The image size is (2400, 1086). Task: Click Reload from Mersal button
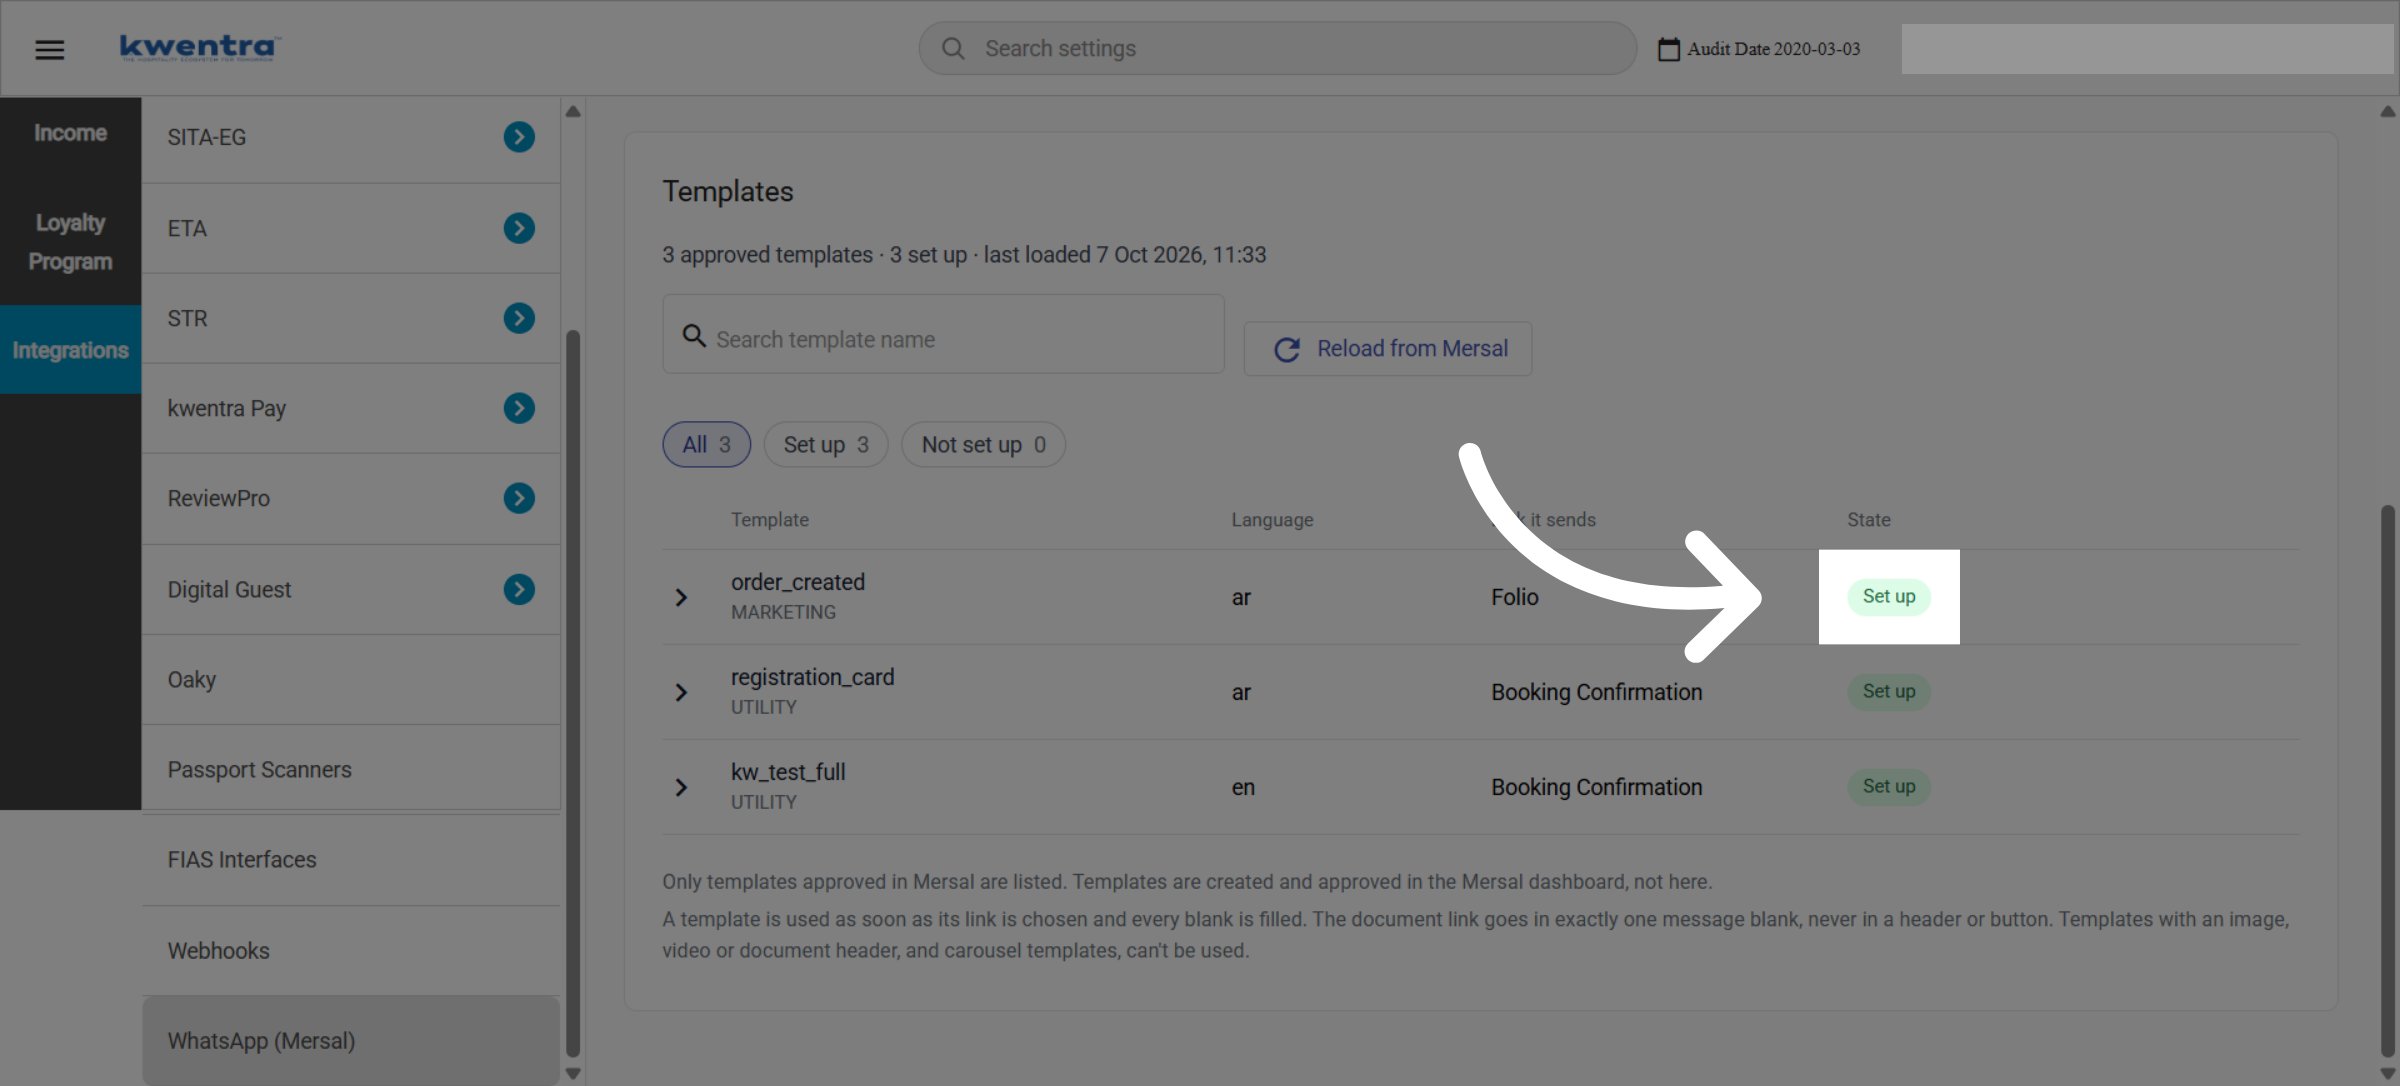point(1388,349)
